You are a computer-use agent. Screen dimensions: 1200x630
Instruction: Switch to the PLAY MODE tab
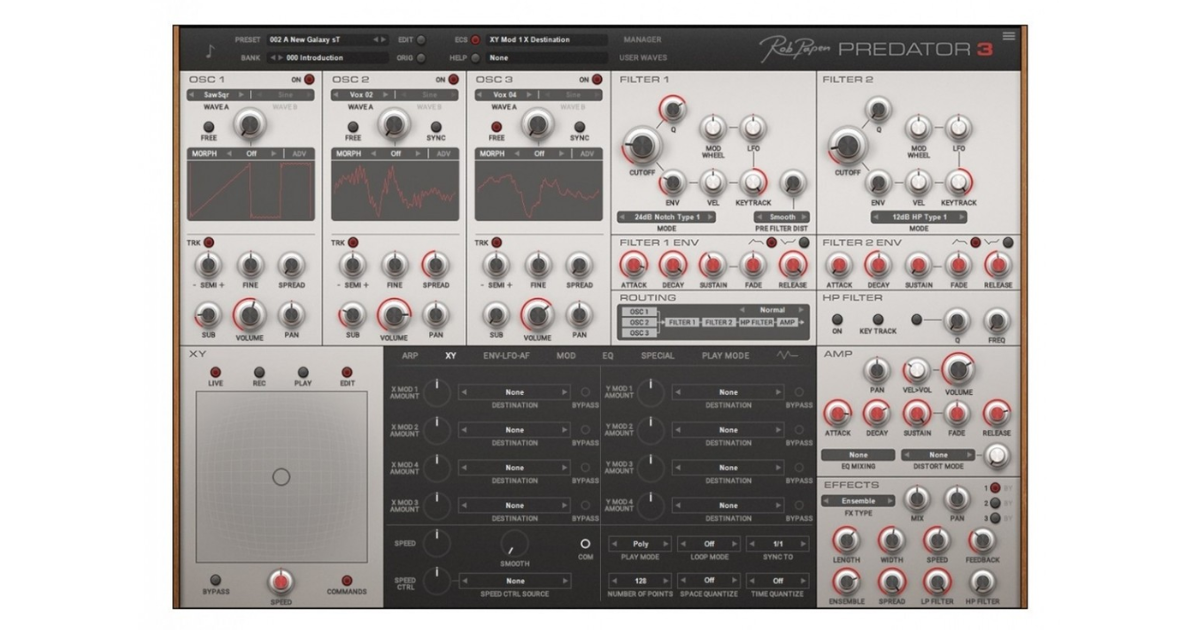[x=725, y=355]
